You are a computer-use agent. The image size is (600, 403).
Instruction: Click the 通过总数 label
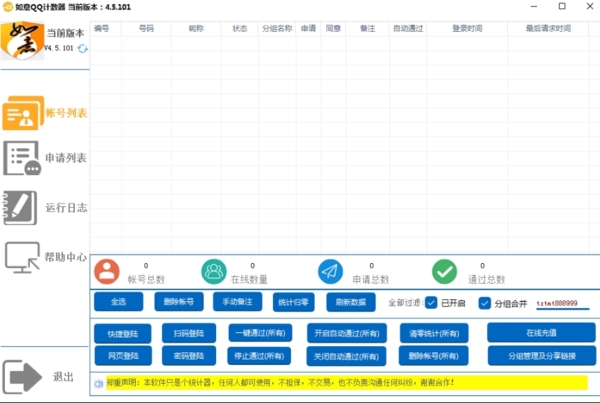(486, 279)
